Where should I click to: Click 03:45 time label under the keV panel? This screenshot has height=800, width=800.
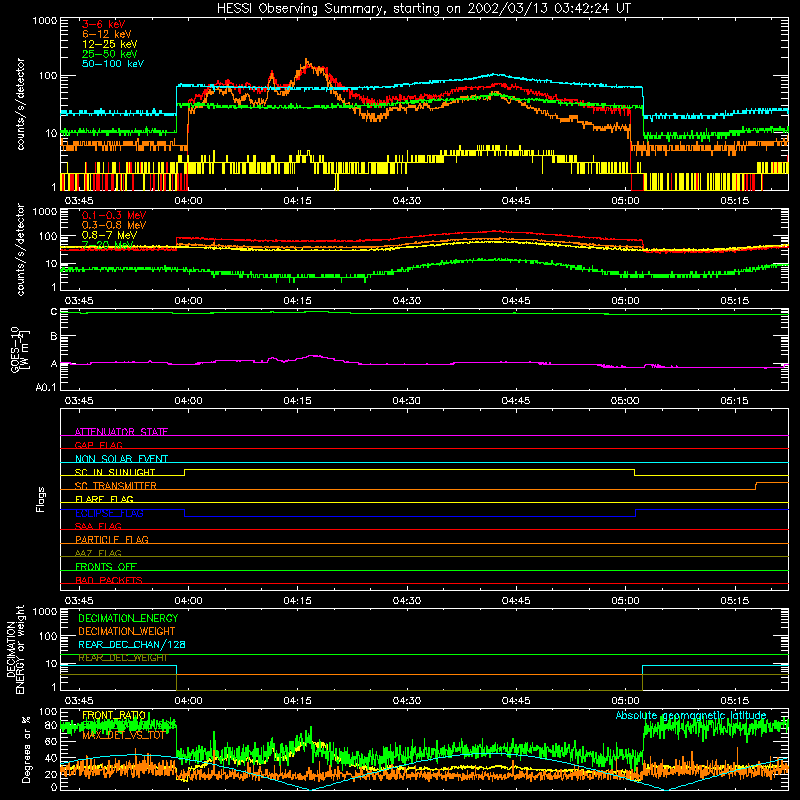[79, 201]
